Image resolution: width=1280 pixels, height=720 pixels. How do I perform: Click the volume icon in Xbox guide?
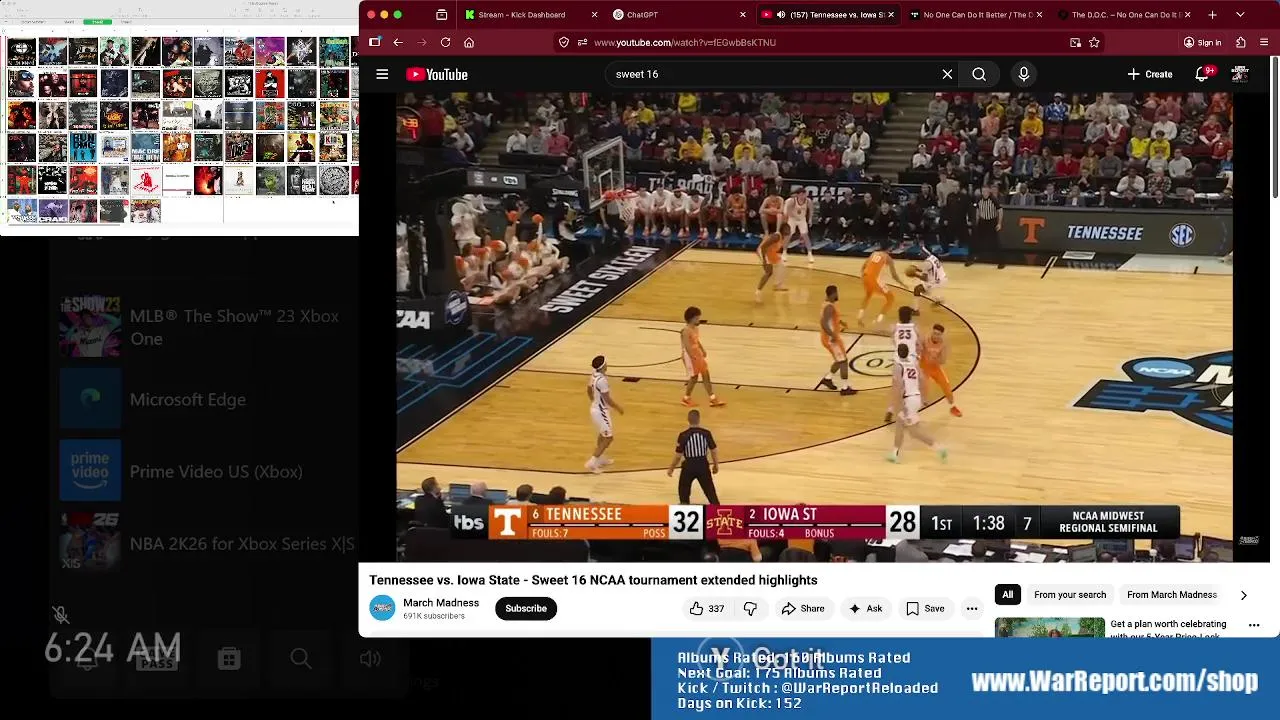click(x=370, y=658)
